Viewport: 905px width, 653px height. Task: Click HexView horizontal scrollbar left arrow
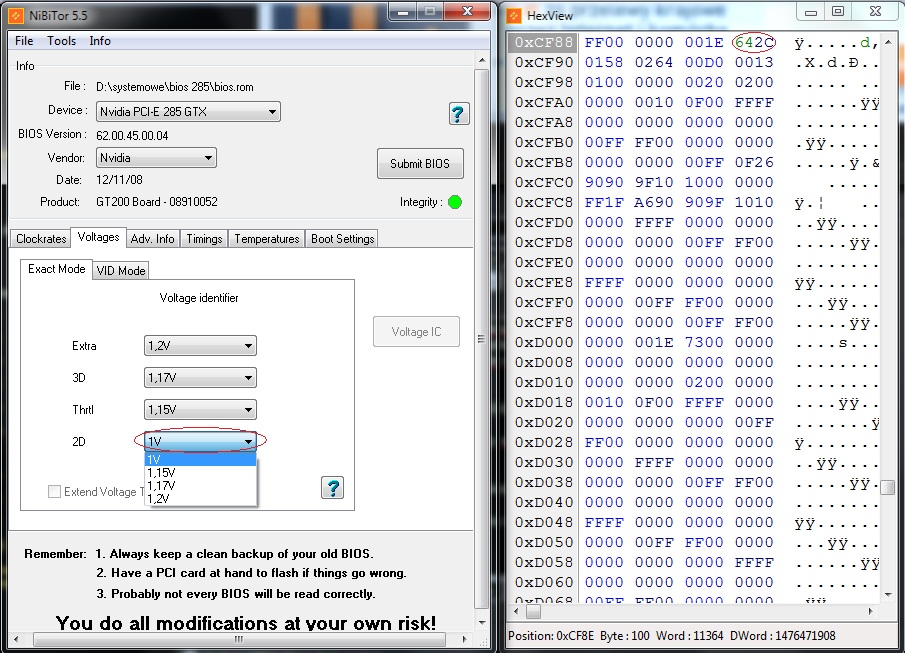[517, 611]
